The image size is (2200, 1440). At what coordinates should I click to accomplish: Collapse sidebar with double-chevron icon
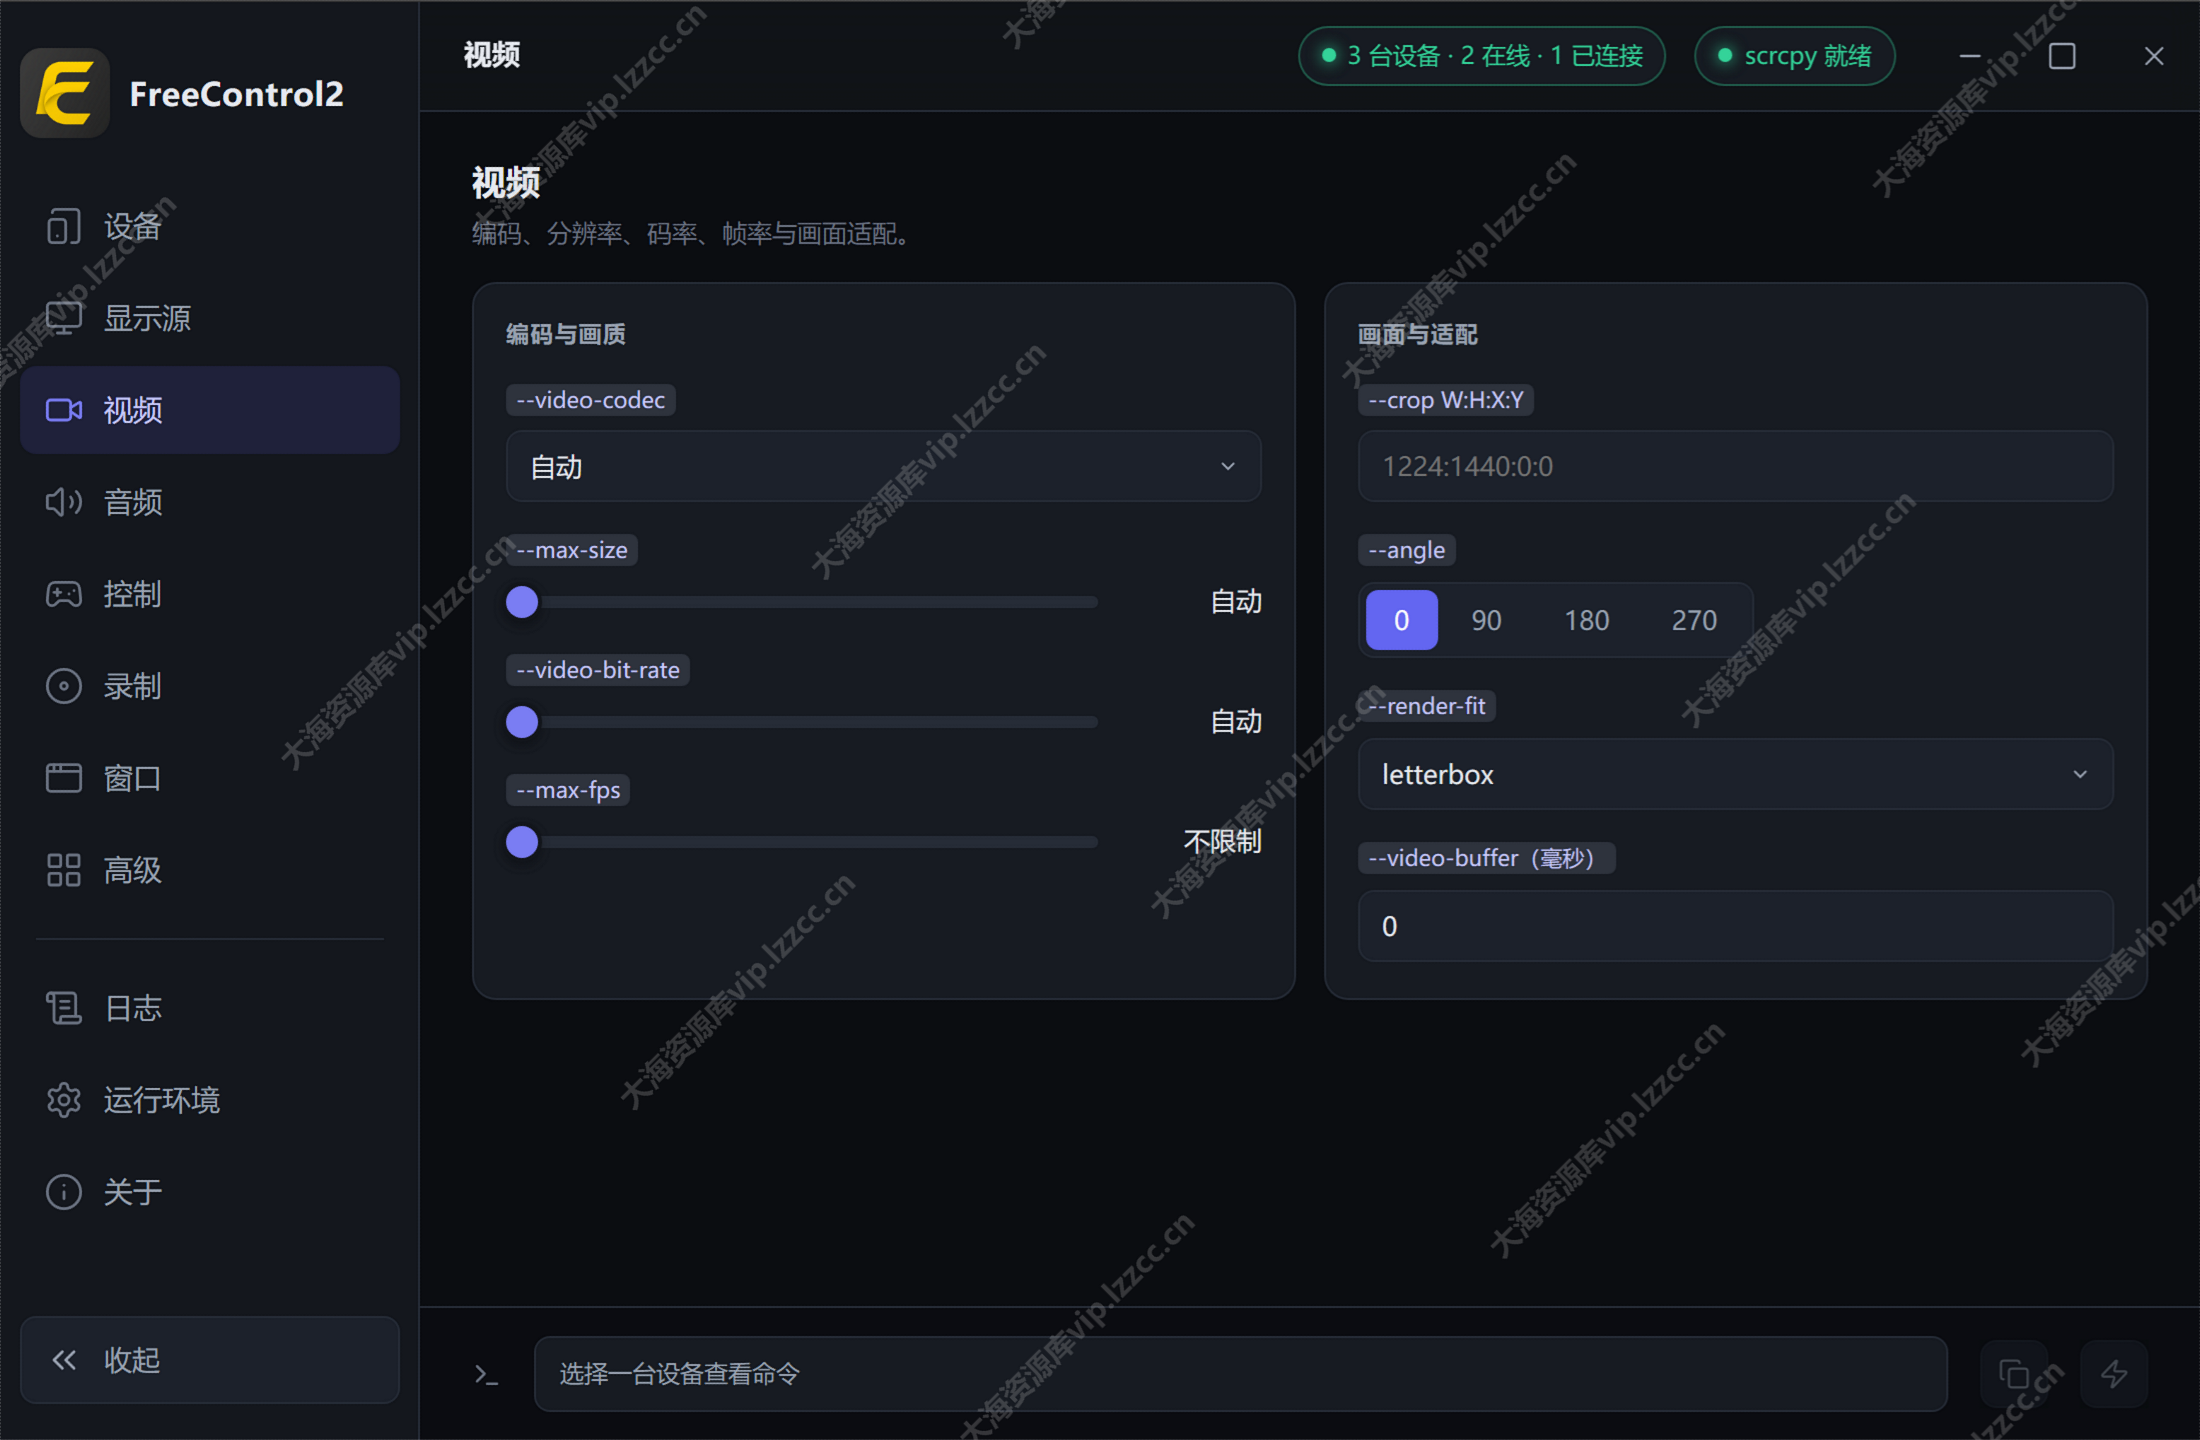(x=64, y=1360)
